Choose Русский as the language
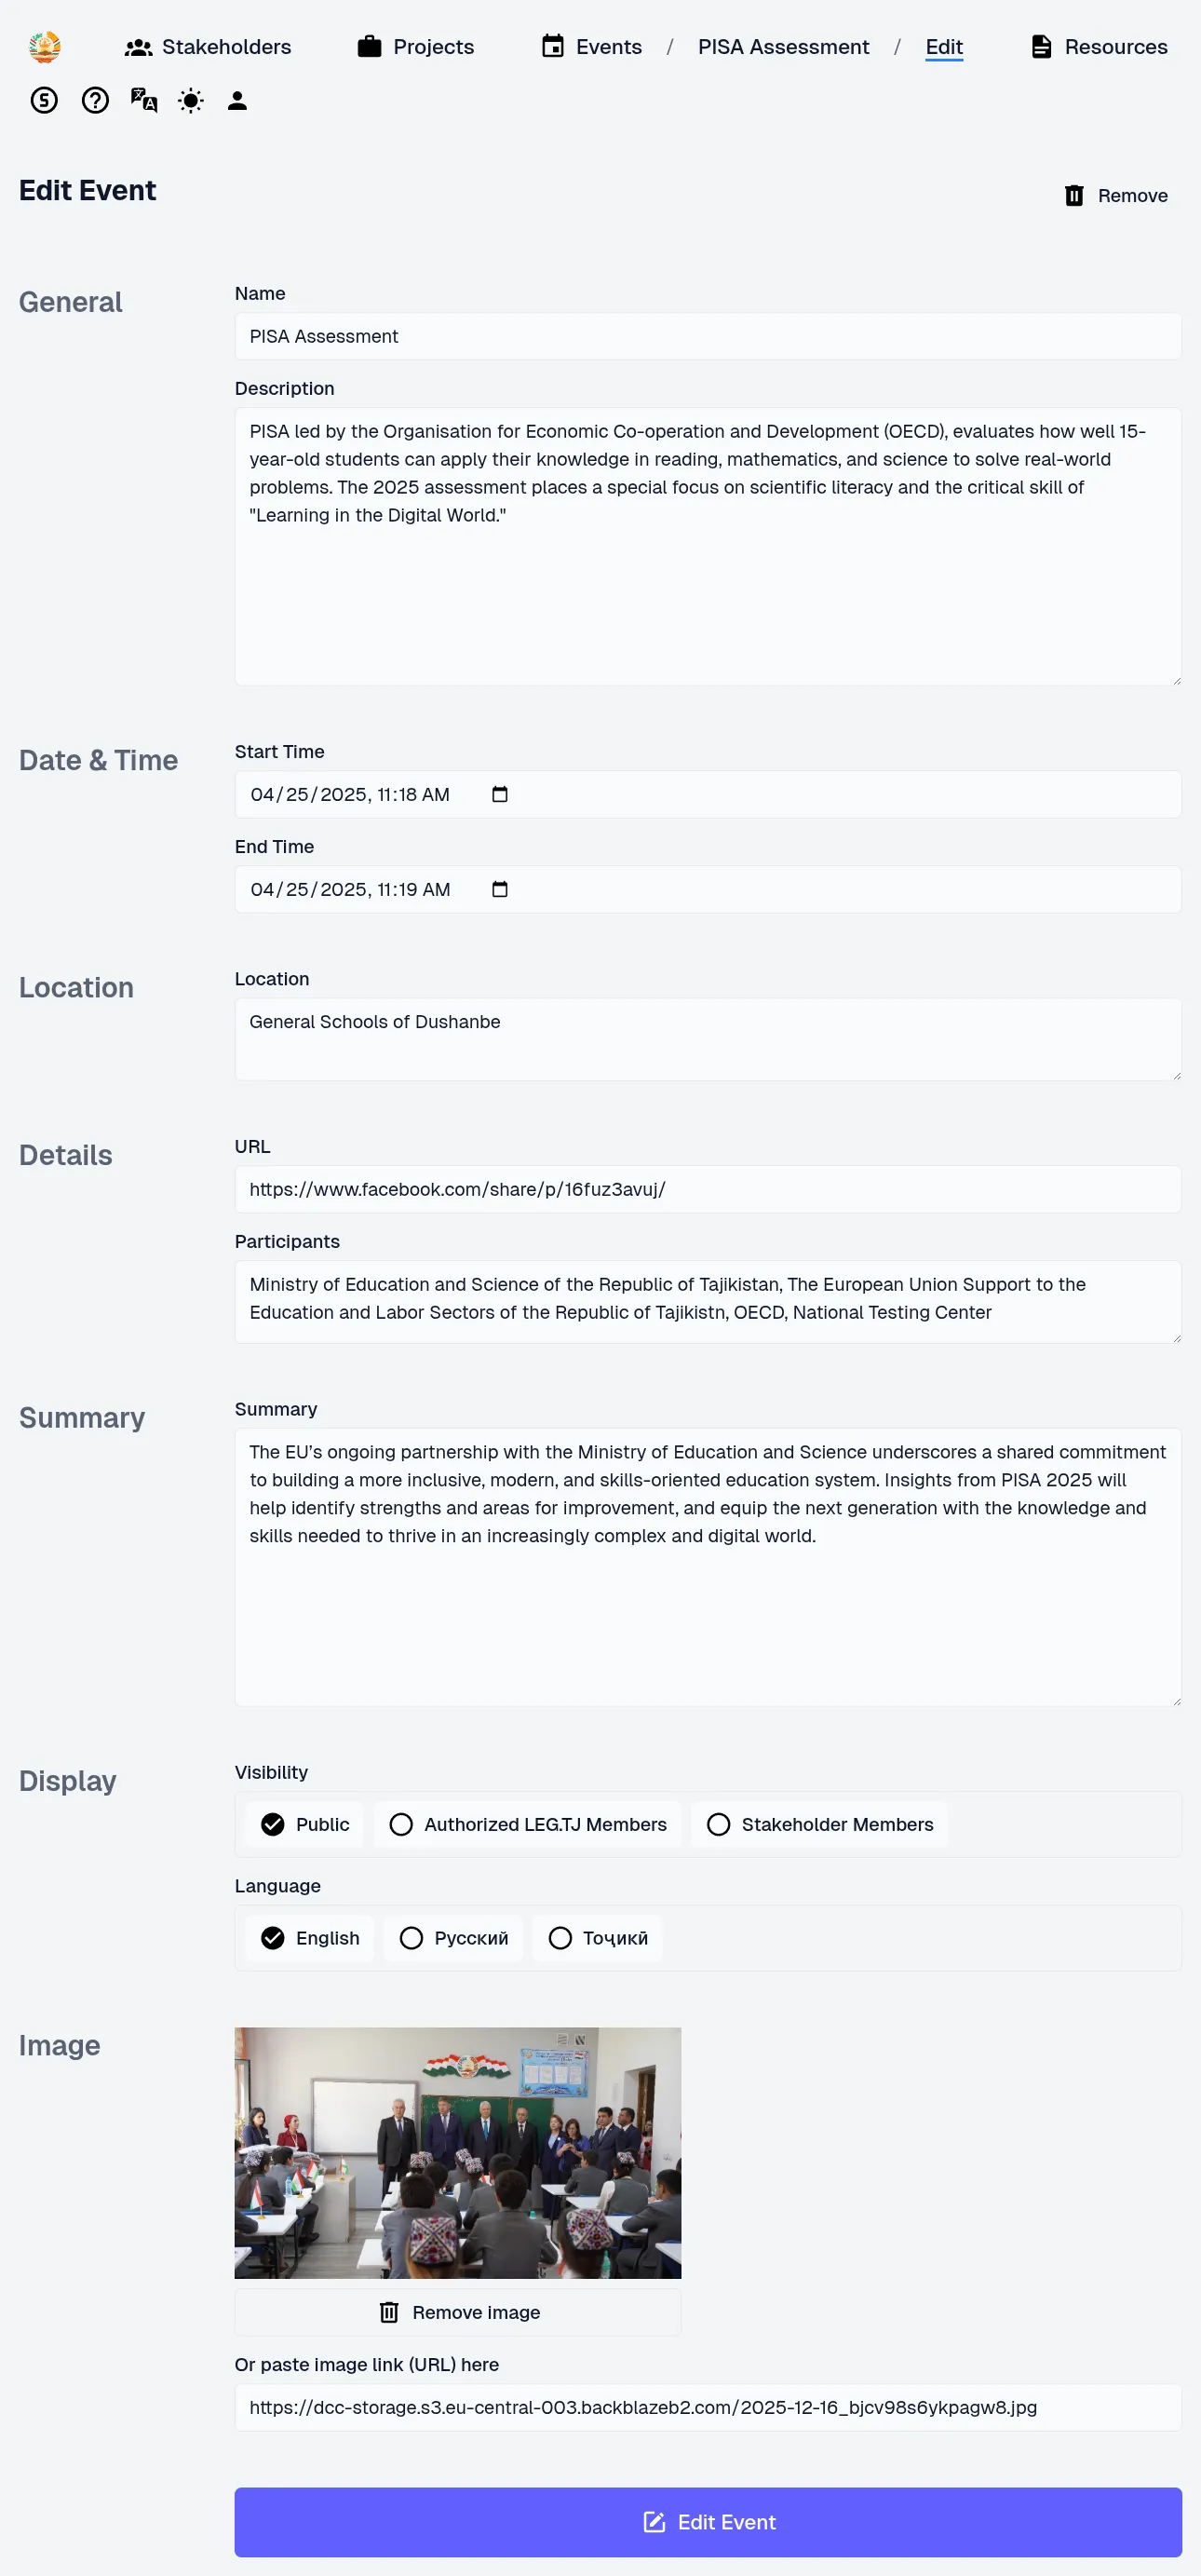The image size is (1201, 2576). pyautogui.click(x=454, y=1938)
